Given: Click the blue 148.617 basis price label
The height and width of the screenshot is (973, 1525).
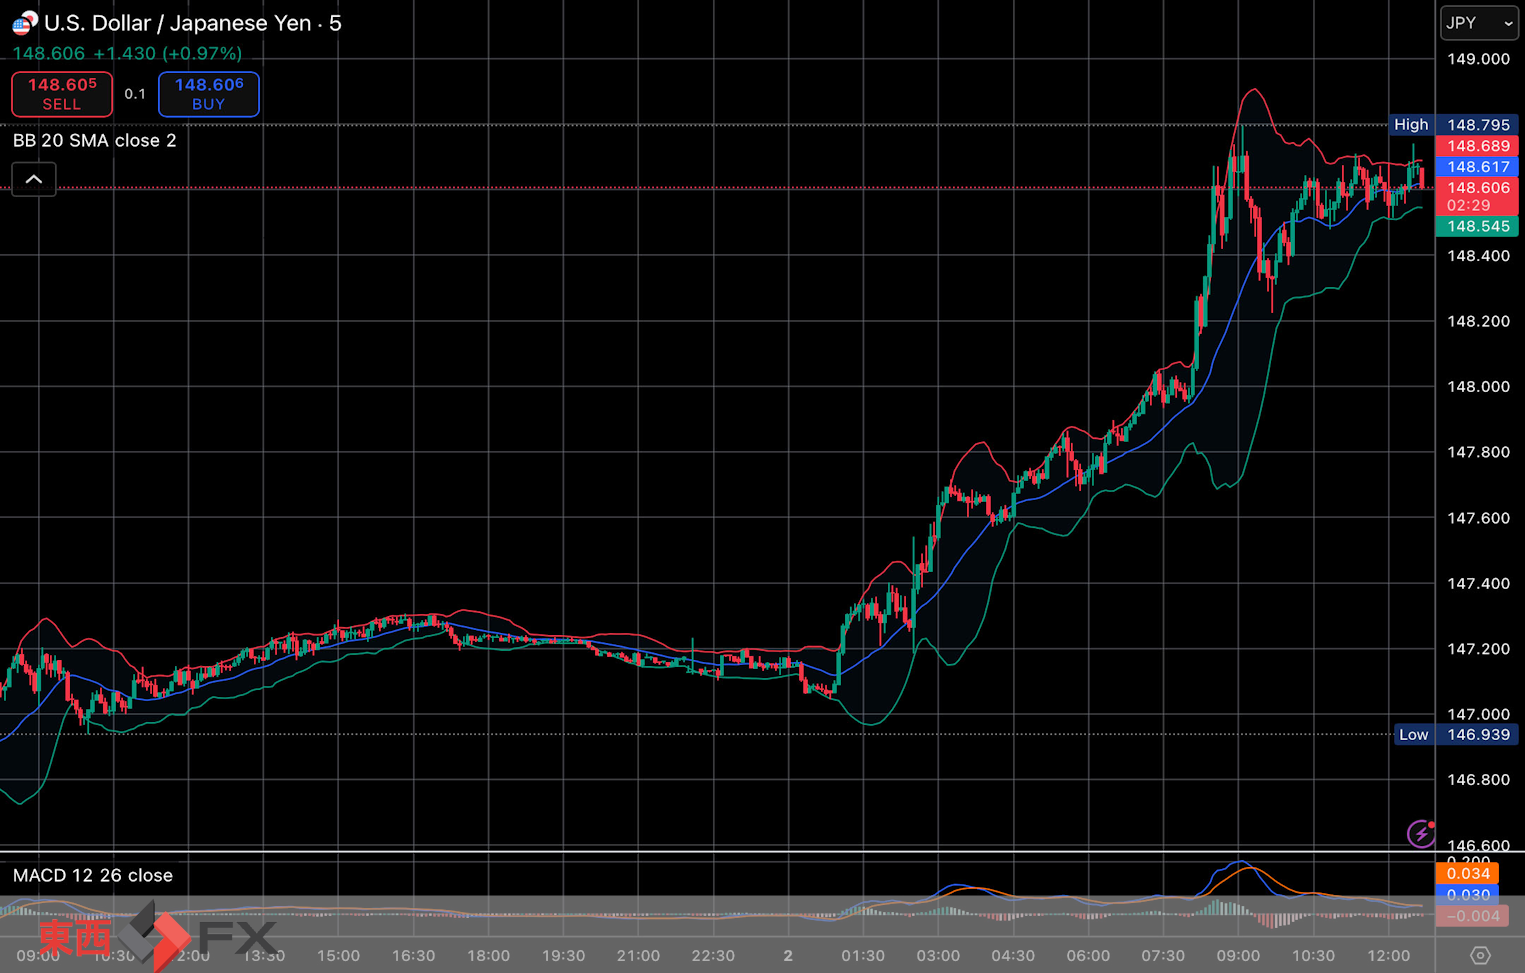Looking at the screenshot, I should [1477, 167].
